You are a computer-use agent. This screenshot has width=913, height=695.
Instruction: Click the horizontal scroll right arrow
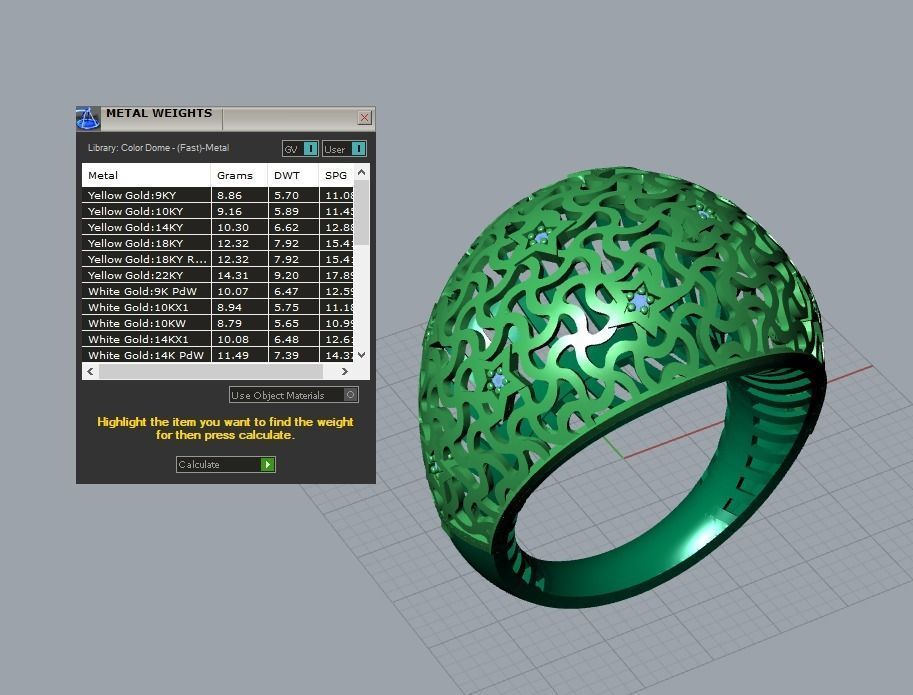click(x=345, y=371)
